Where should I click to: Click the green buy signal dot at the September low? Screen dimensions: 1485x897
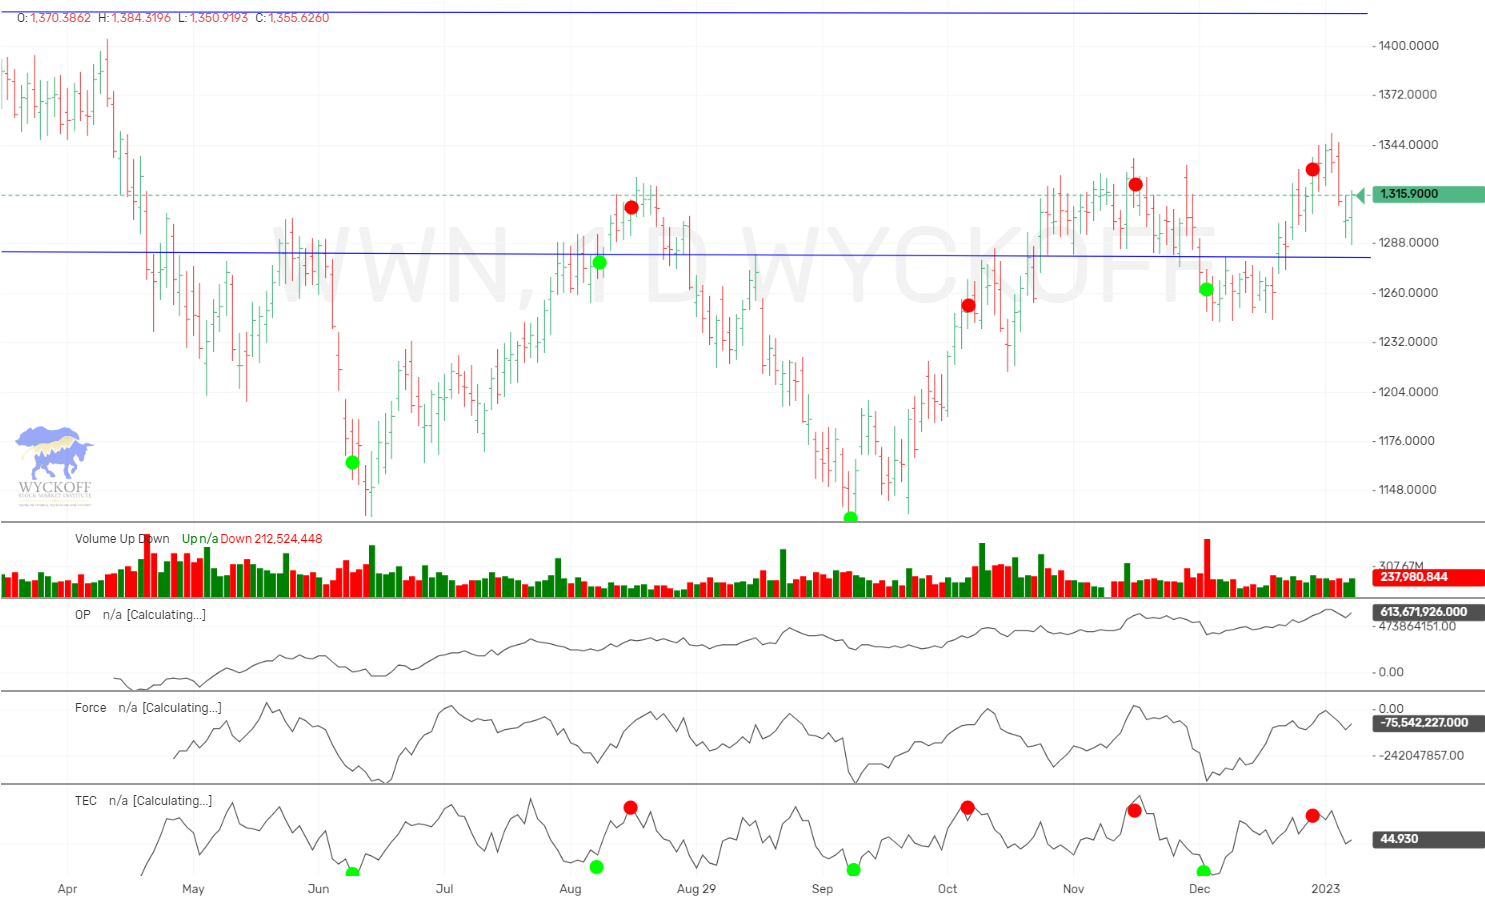[x=849, y=517]
